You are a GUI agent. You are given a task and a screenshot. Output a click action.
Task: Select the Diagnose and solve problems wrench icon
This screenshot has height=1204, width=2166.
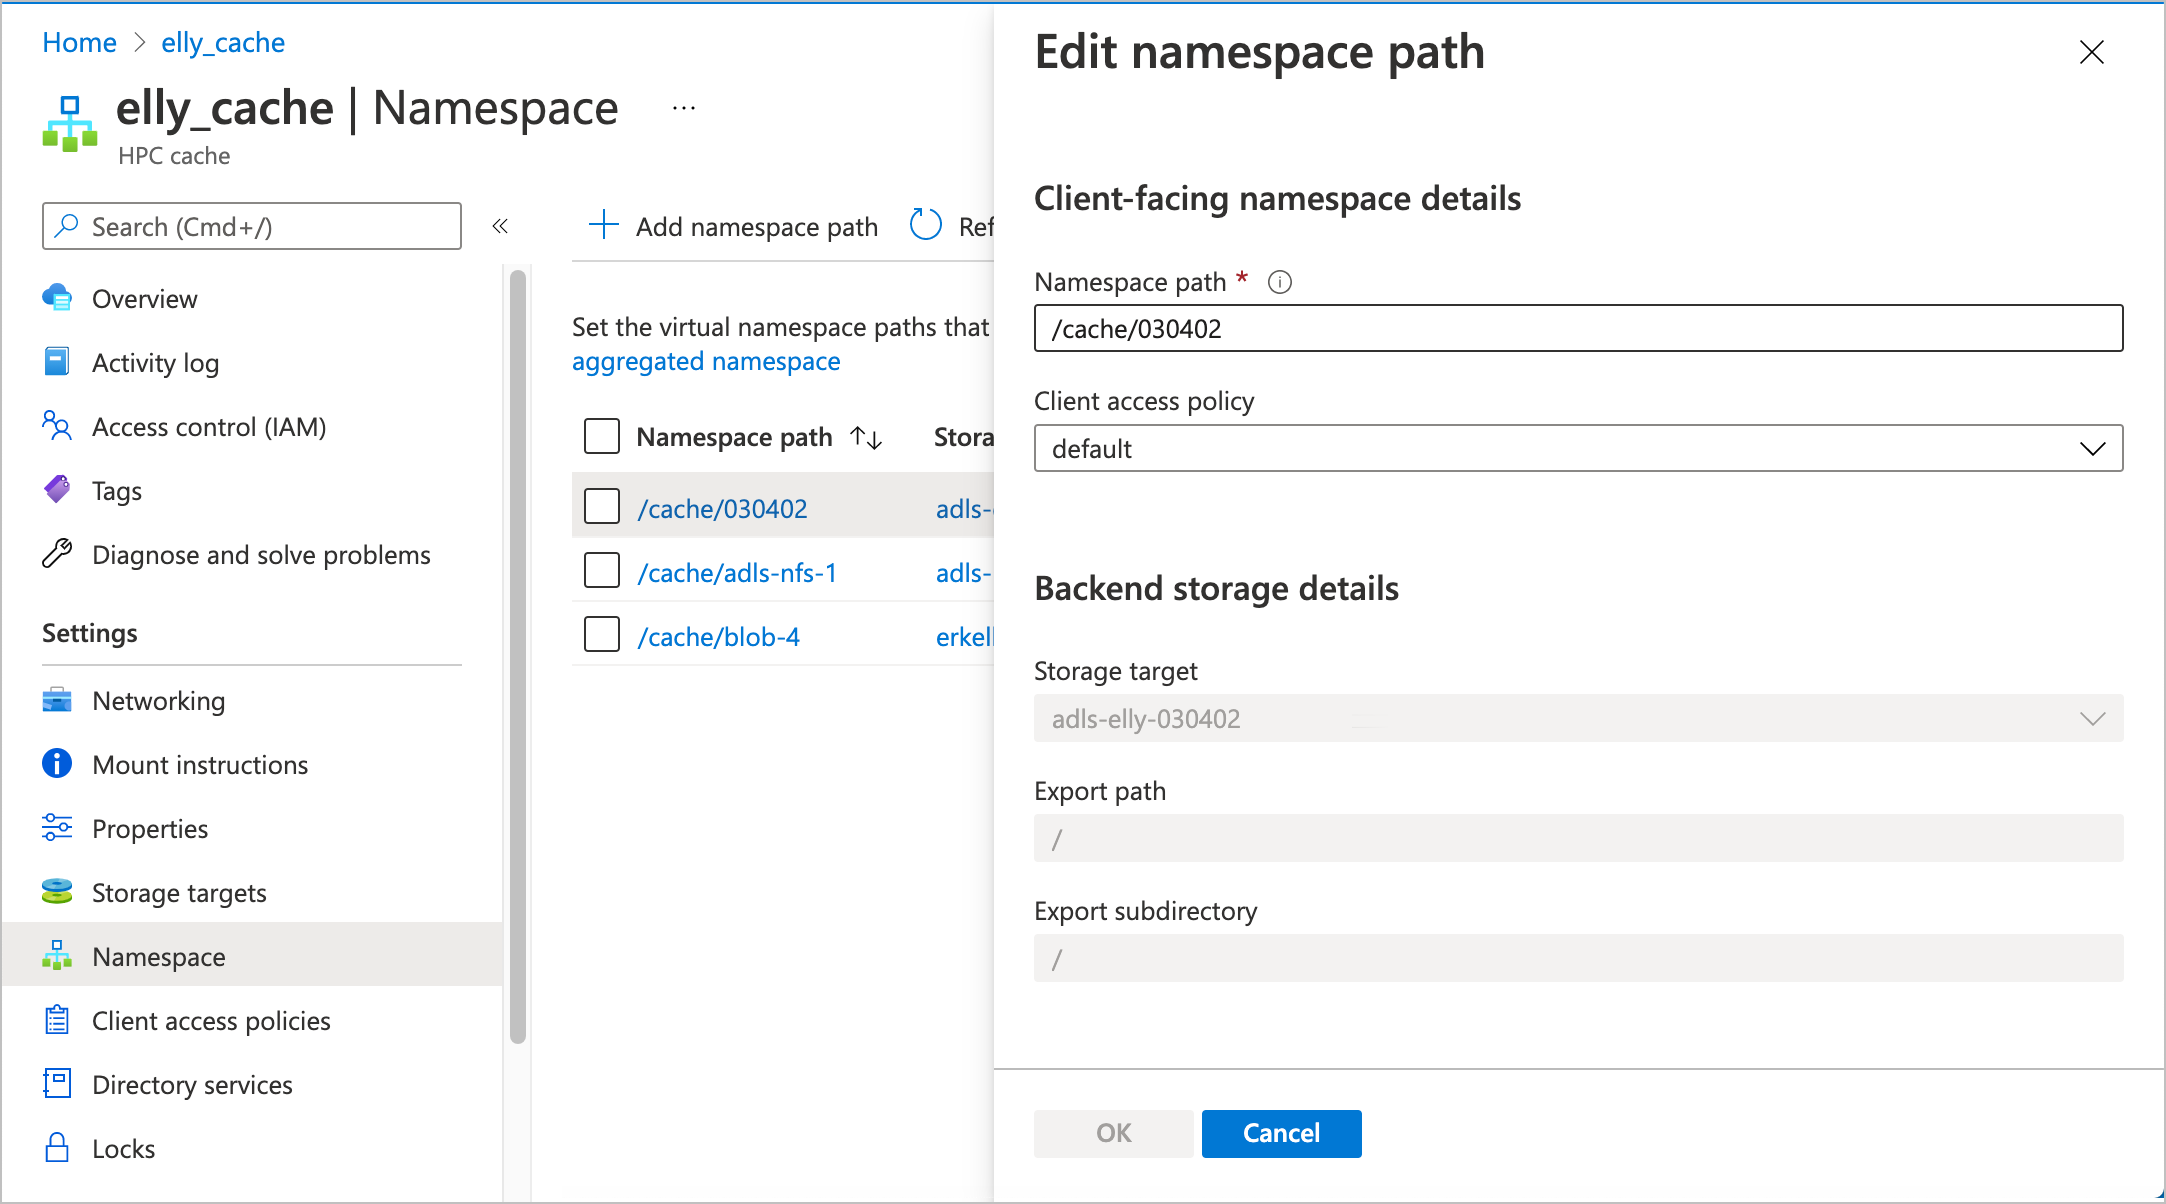[57, 554]
